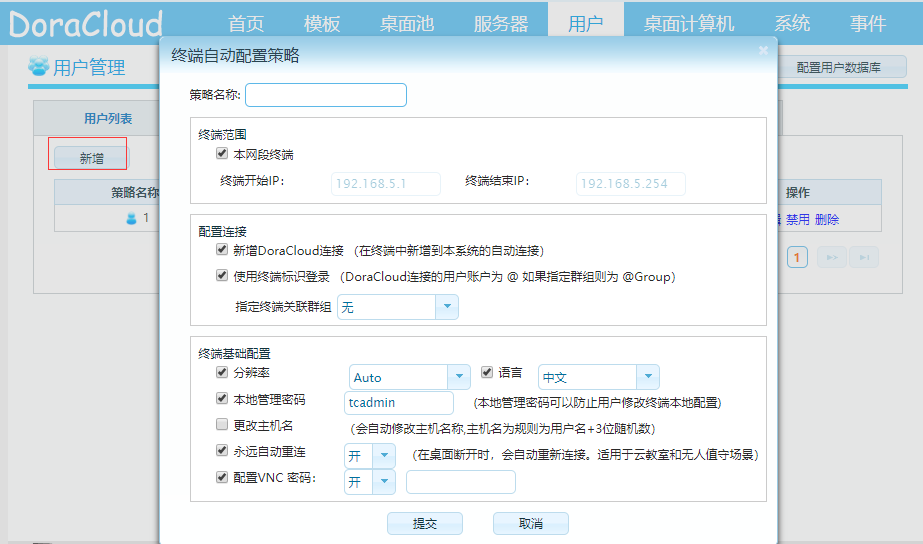Click the user management group icon
923x544 pixels.
(x=39, y=66)
